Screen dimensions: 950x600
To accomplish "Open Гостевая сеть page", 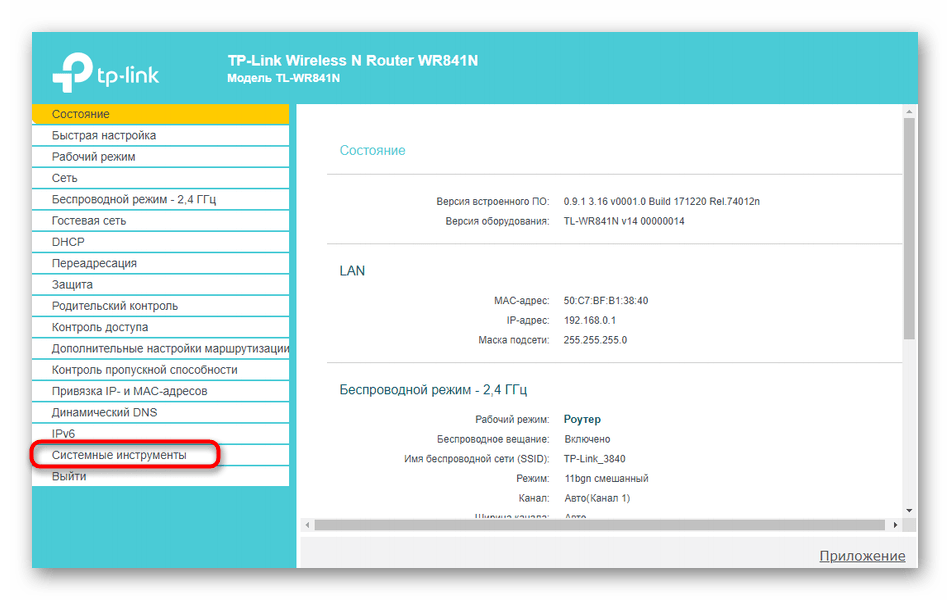I will [89, 221].
